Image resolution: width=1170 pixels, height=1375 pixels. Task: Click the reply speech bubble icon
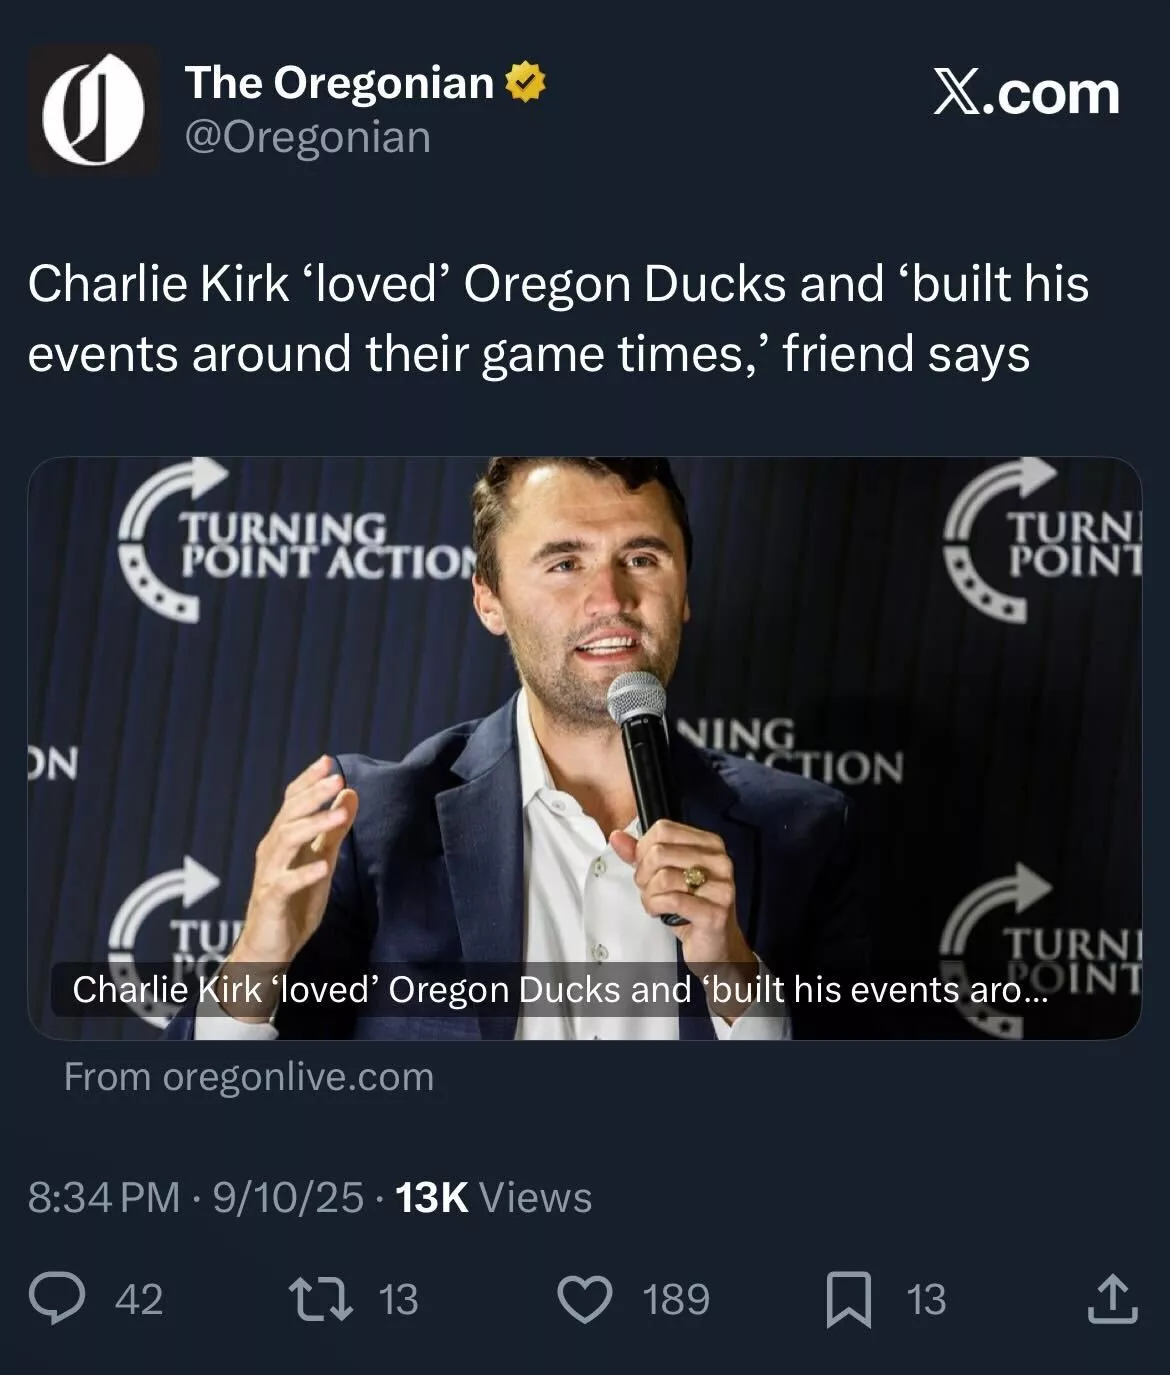(57, 1299)
